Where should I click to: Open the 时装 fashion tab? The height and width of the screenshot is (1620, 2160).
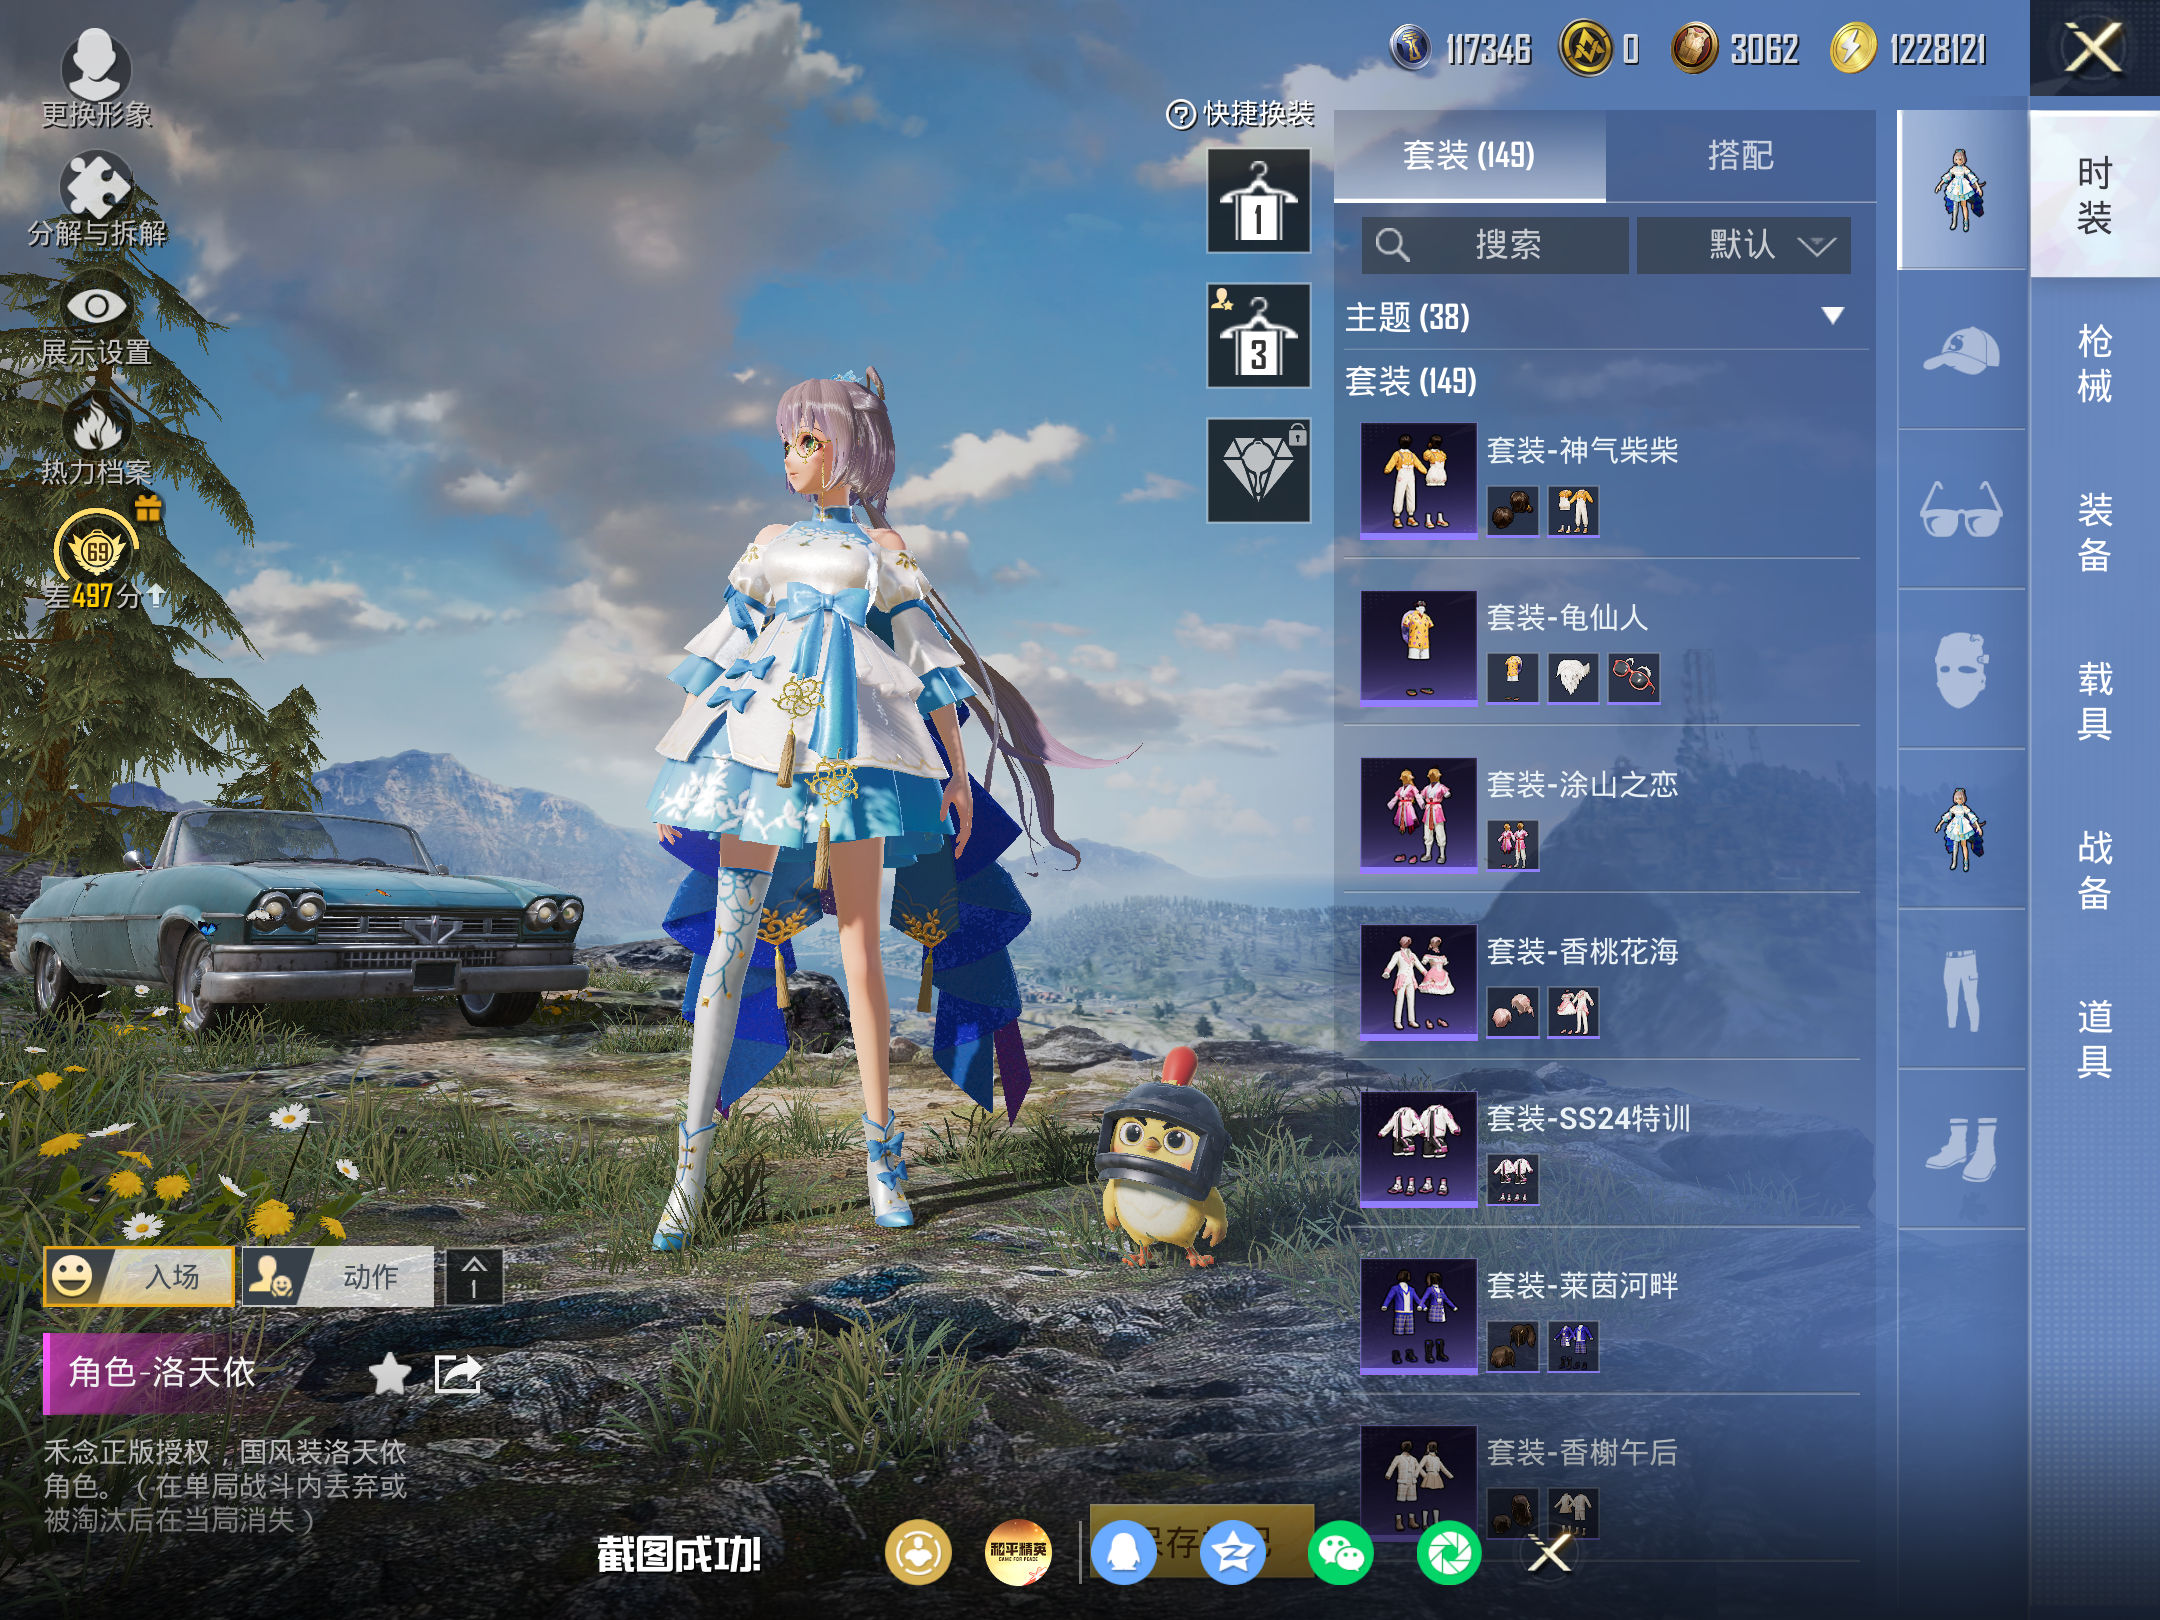pyautogui.click(x=2094, y=196)
